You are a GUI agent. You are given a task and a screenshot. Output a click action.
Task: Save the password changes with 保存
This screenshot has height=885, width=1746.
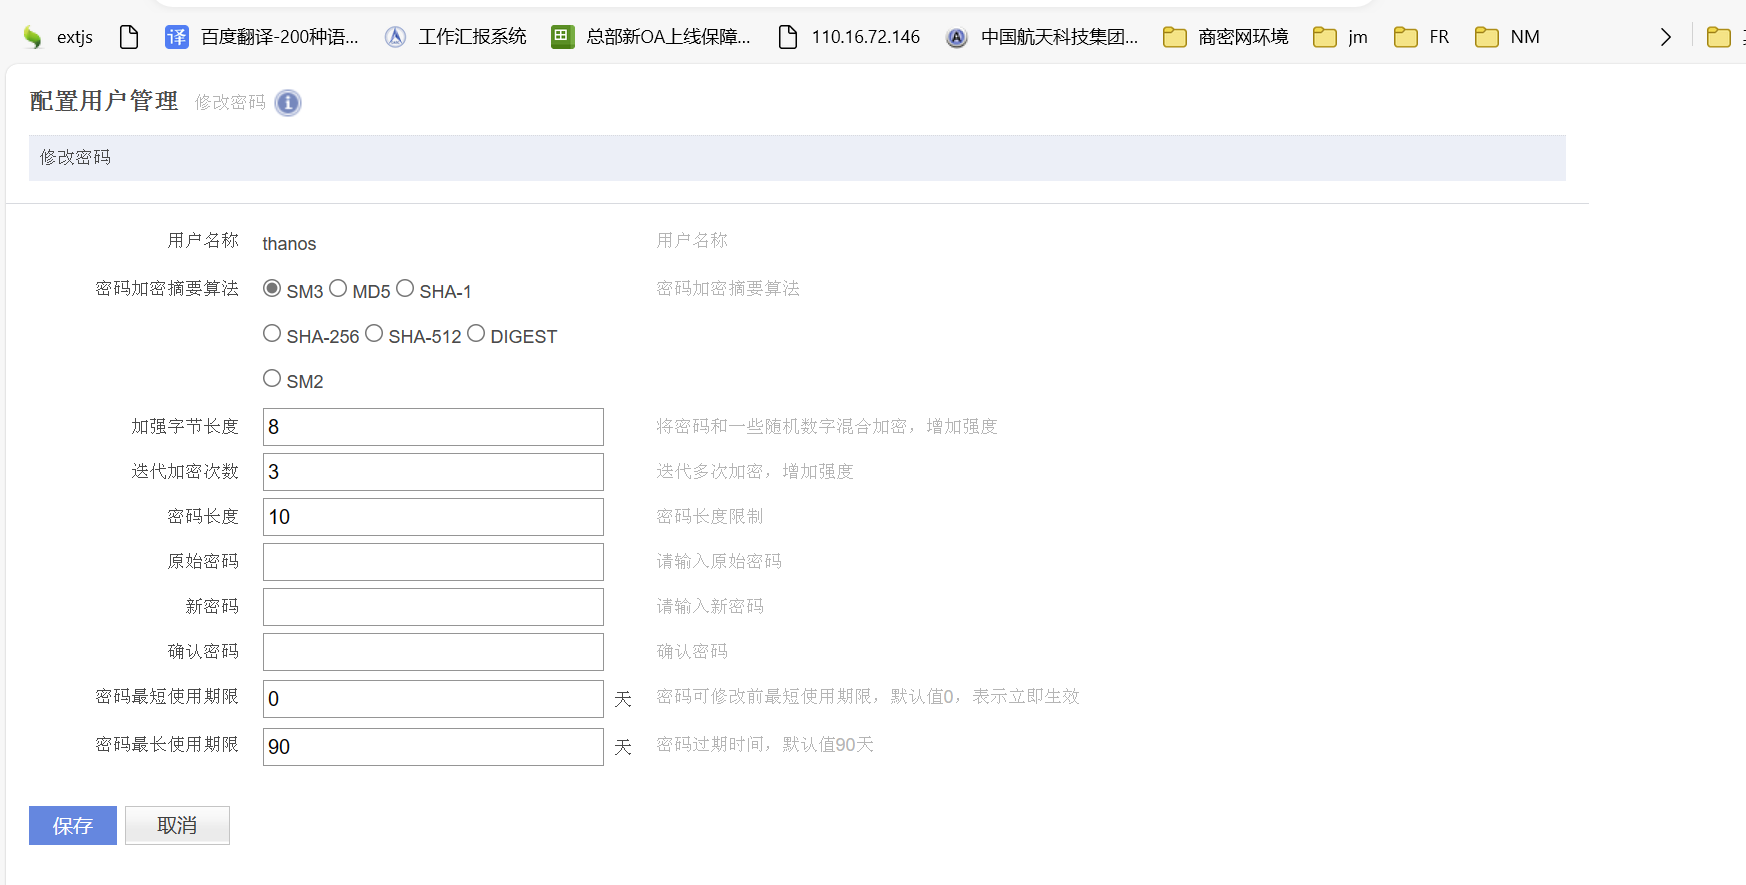tap(73, 826)
